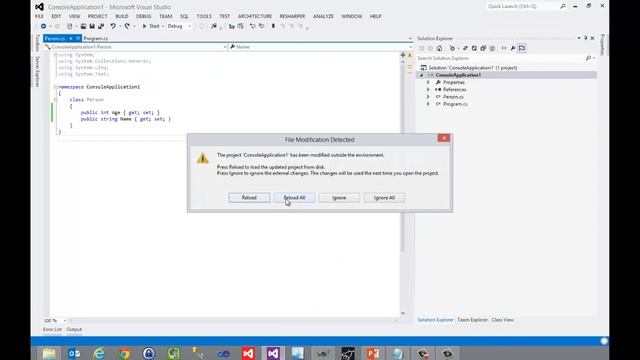Screen dimensions: 640x360
Task: Open the Server Explorer side tab
Action: [37, 71]
